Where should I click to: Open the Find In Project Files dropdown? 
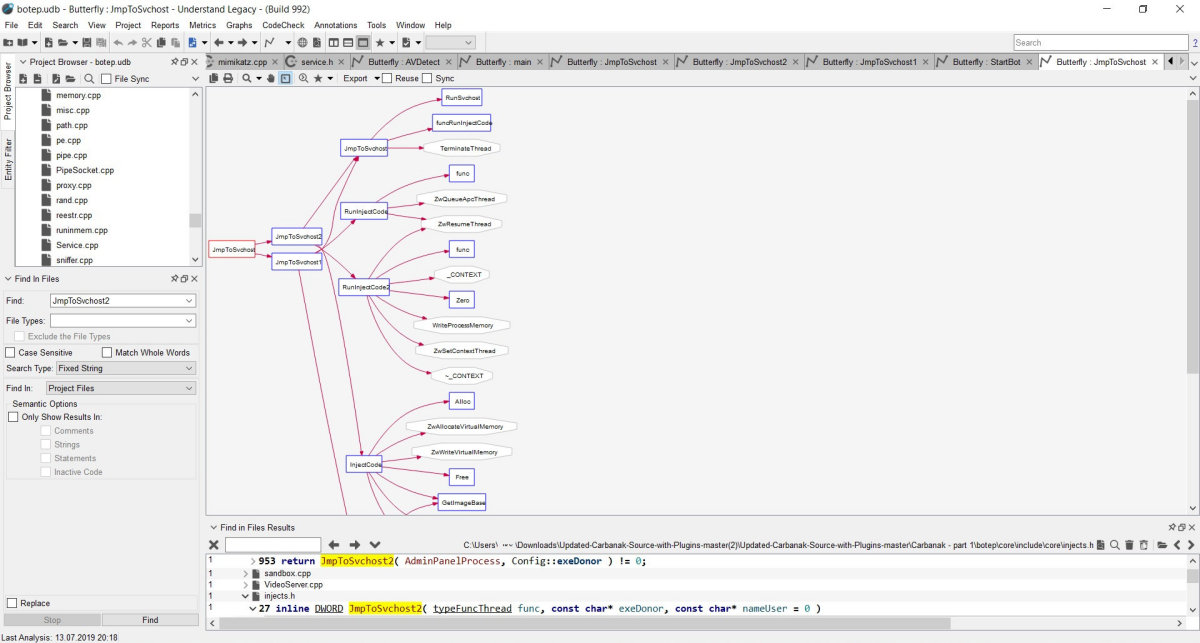click(x=120, y=388)
